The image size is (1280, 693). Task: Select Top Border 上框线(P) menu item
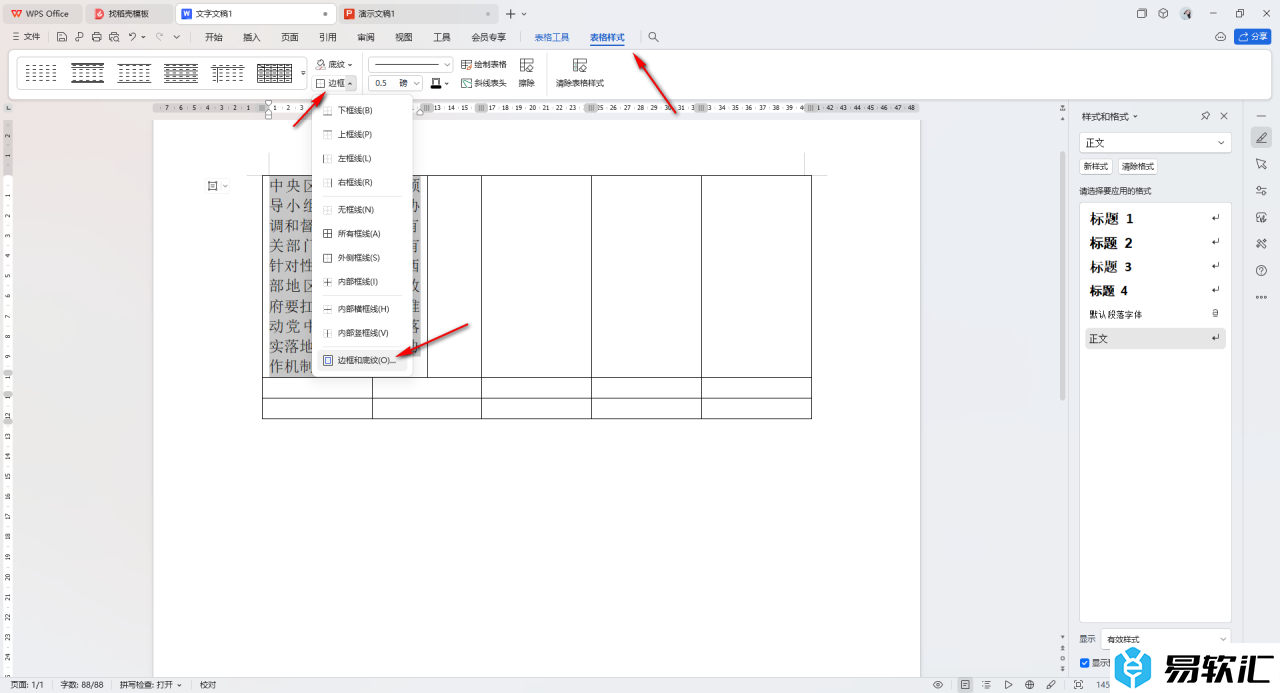(362, 134)
